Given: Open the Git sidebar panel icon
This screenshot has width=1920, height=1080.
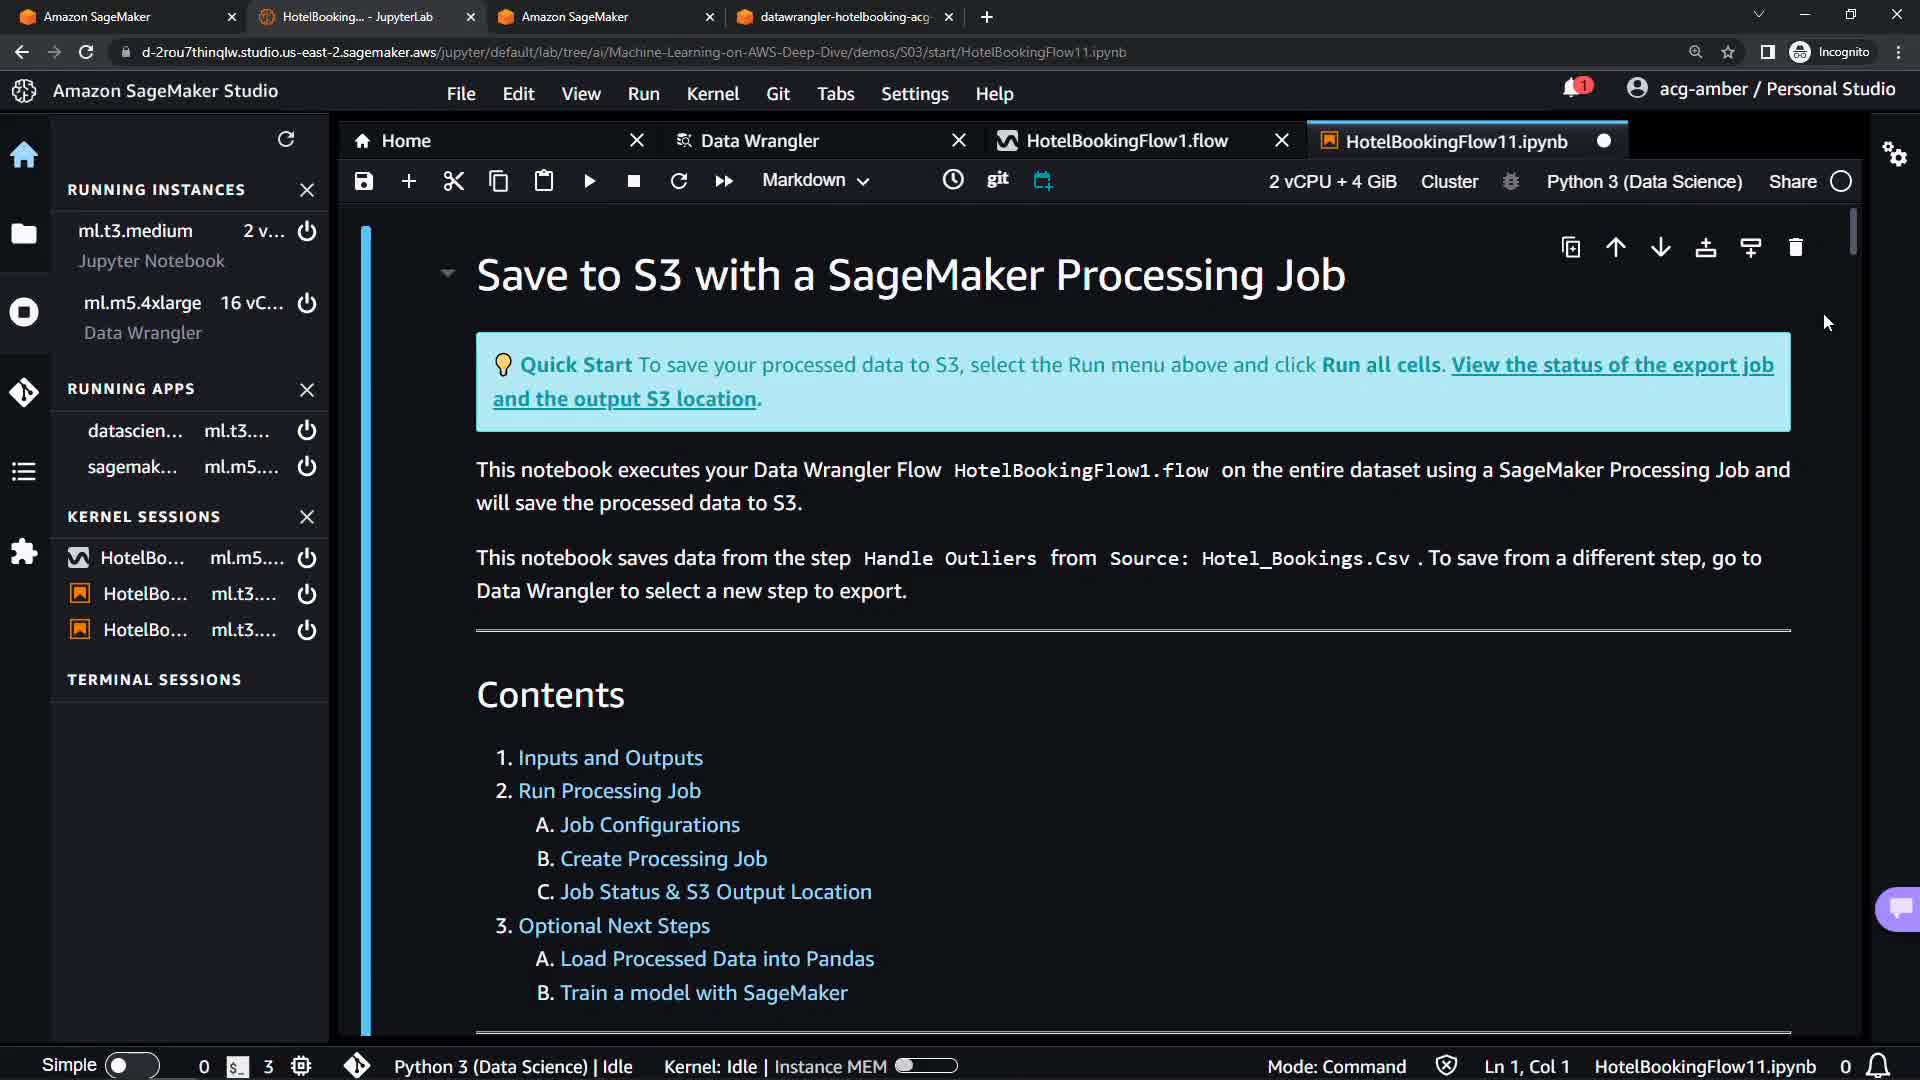Looking at the screenshot, I should tap(24, 392).
